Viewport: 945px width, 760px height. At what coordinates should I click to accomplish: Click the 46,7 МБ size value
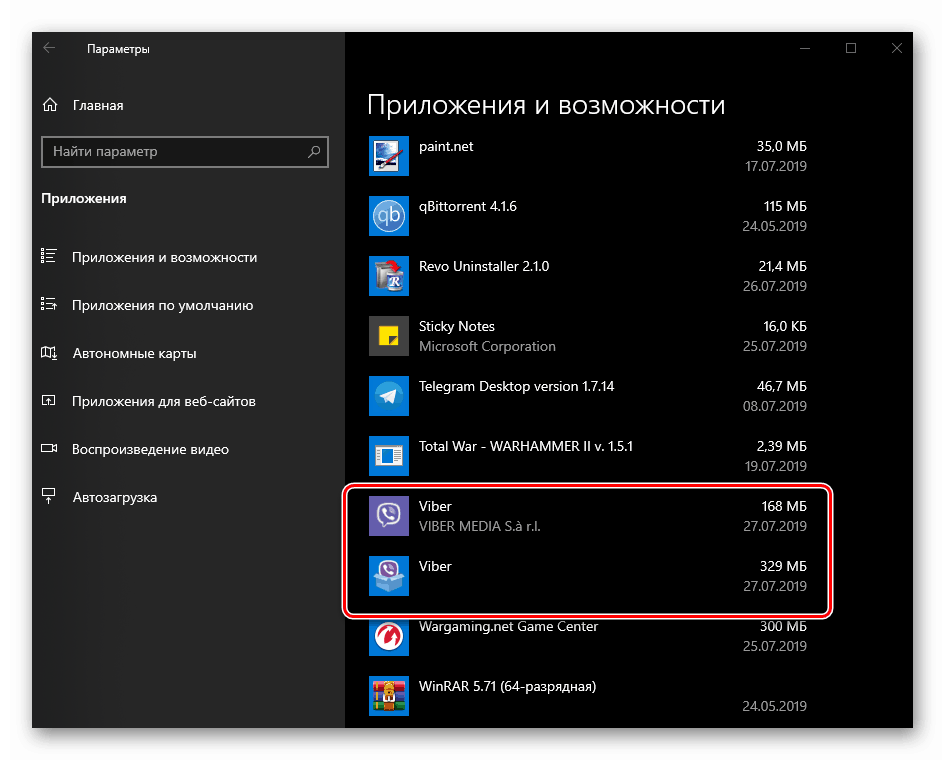(x=782, y=386)
